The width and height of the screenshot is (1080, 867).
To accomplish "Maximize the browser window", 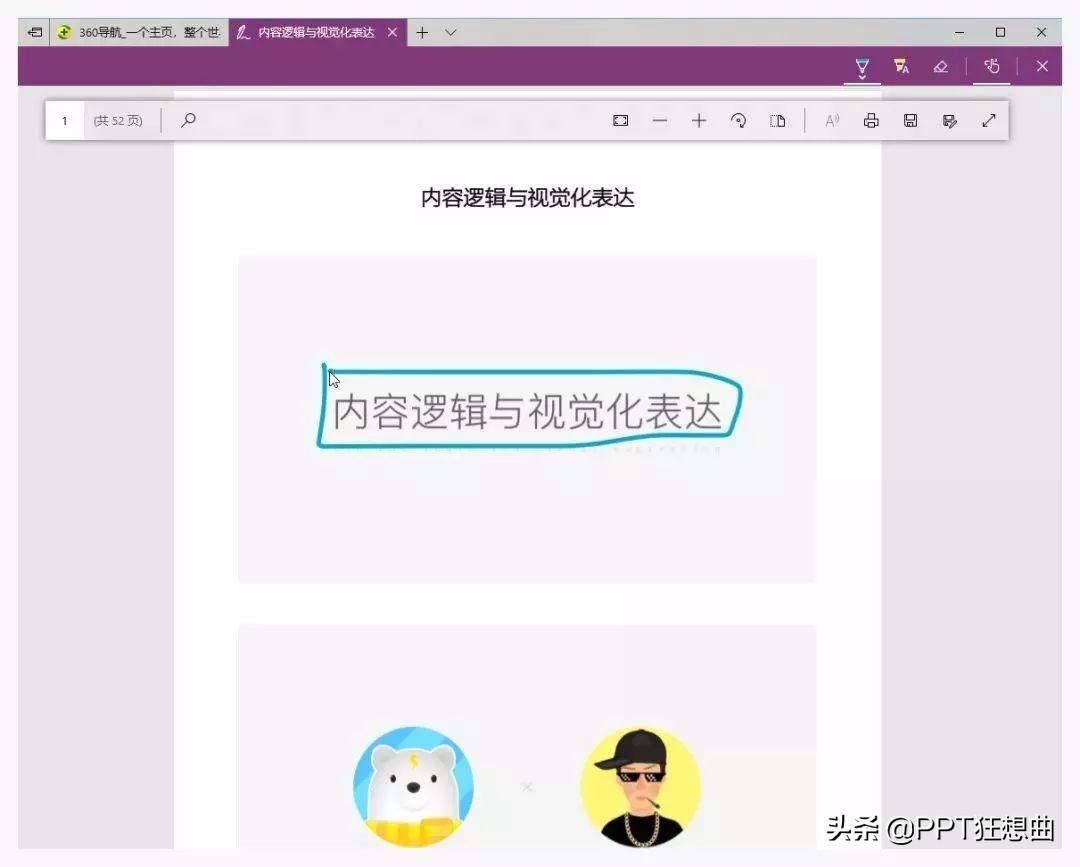I will [1000, 32].
